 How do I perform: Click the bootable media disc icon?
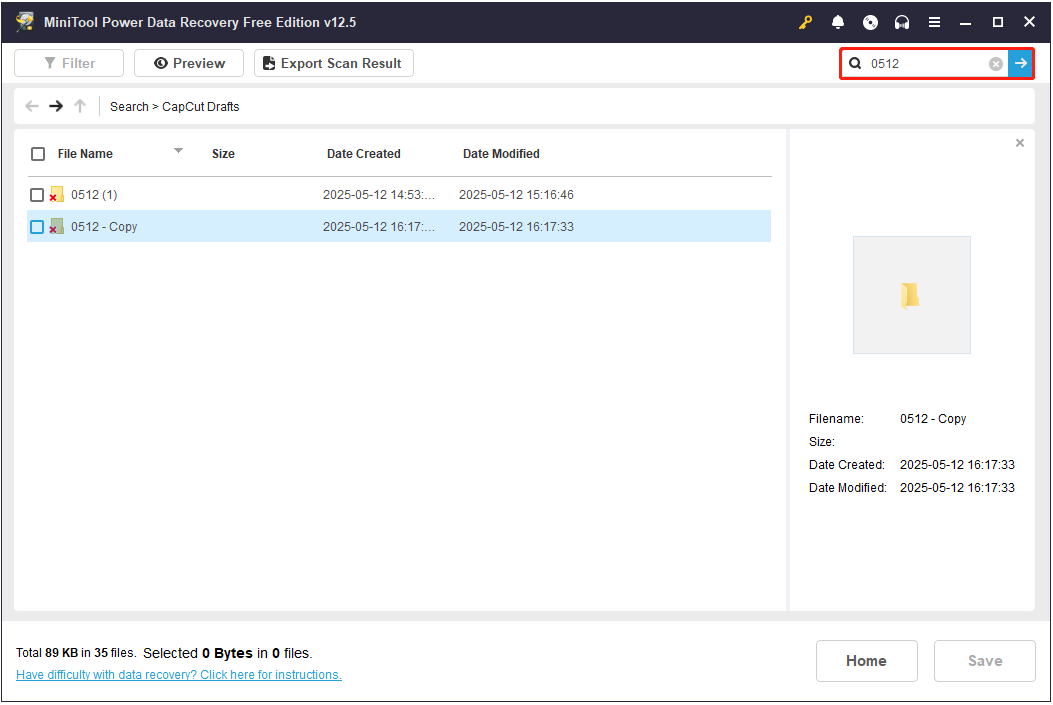coord(870,22)
